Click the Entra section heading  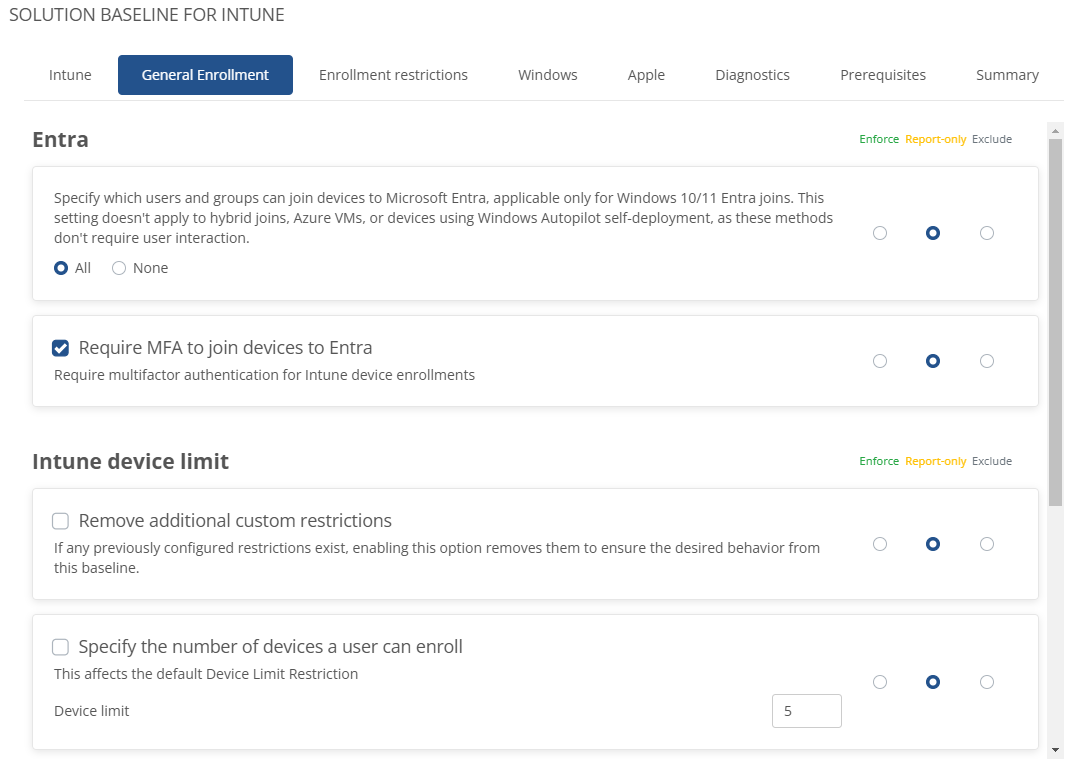[x=60, y=139]
